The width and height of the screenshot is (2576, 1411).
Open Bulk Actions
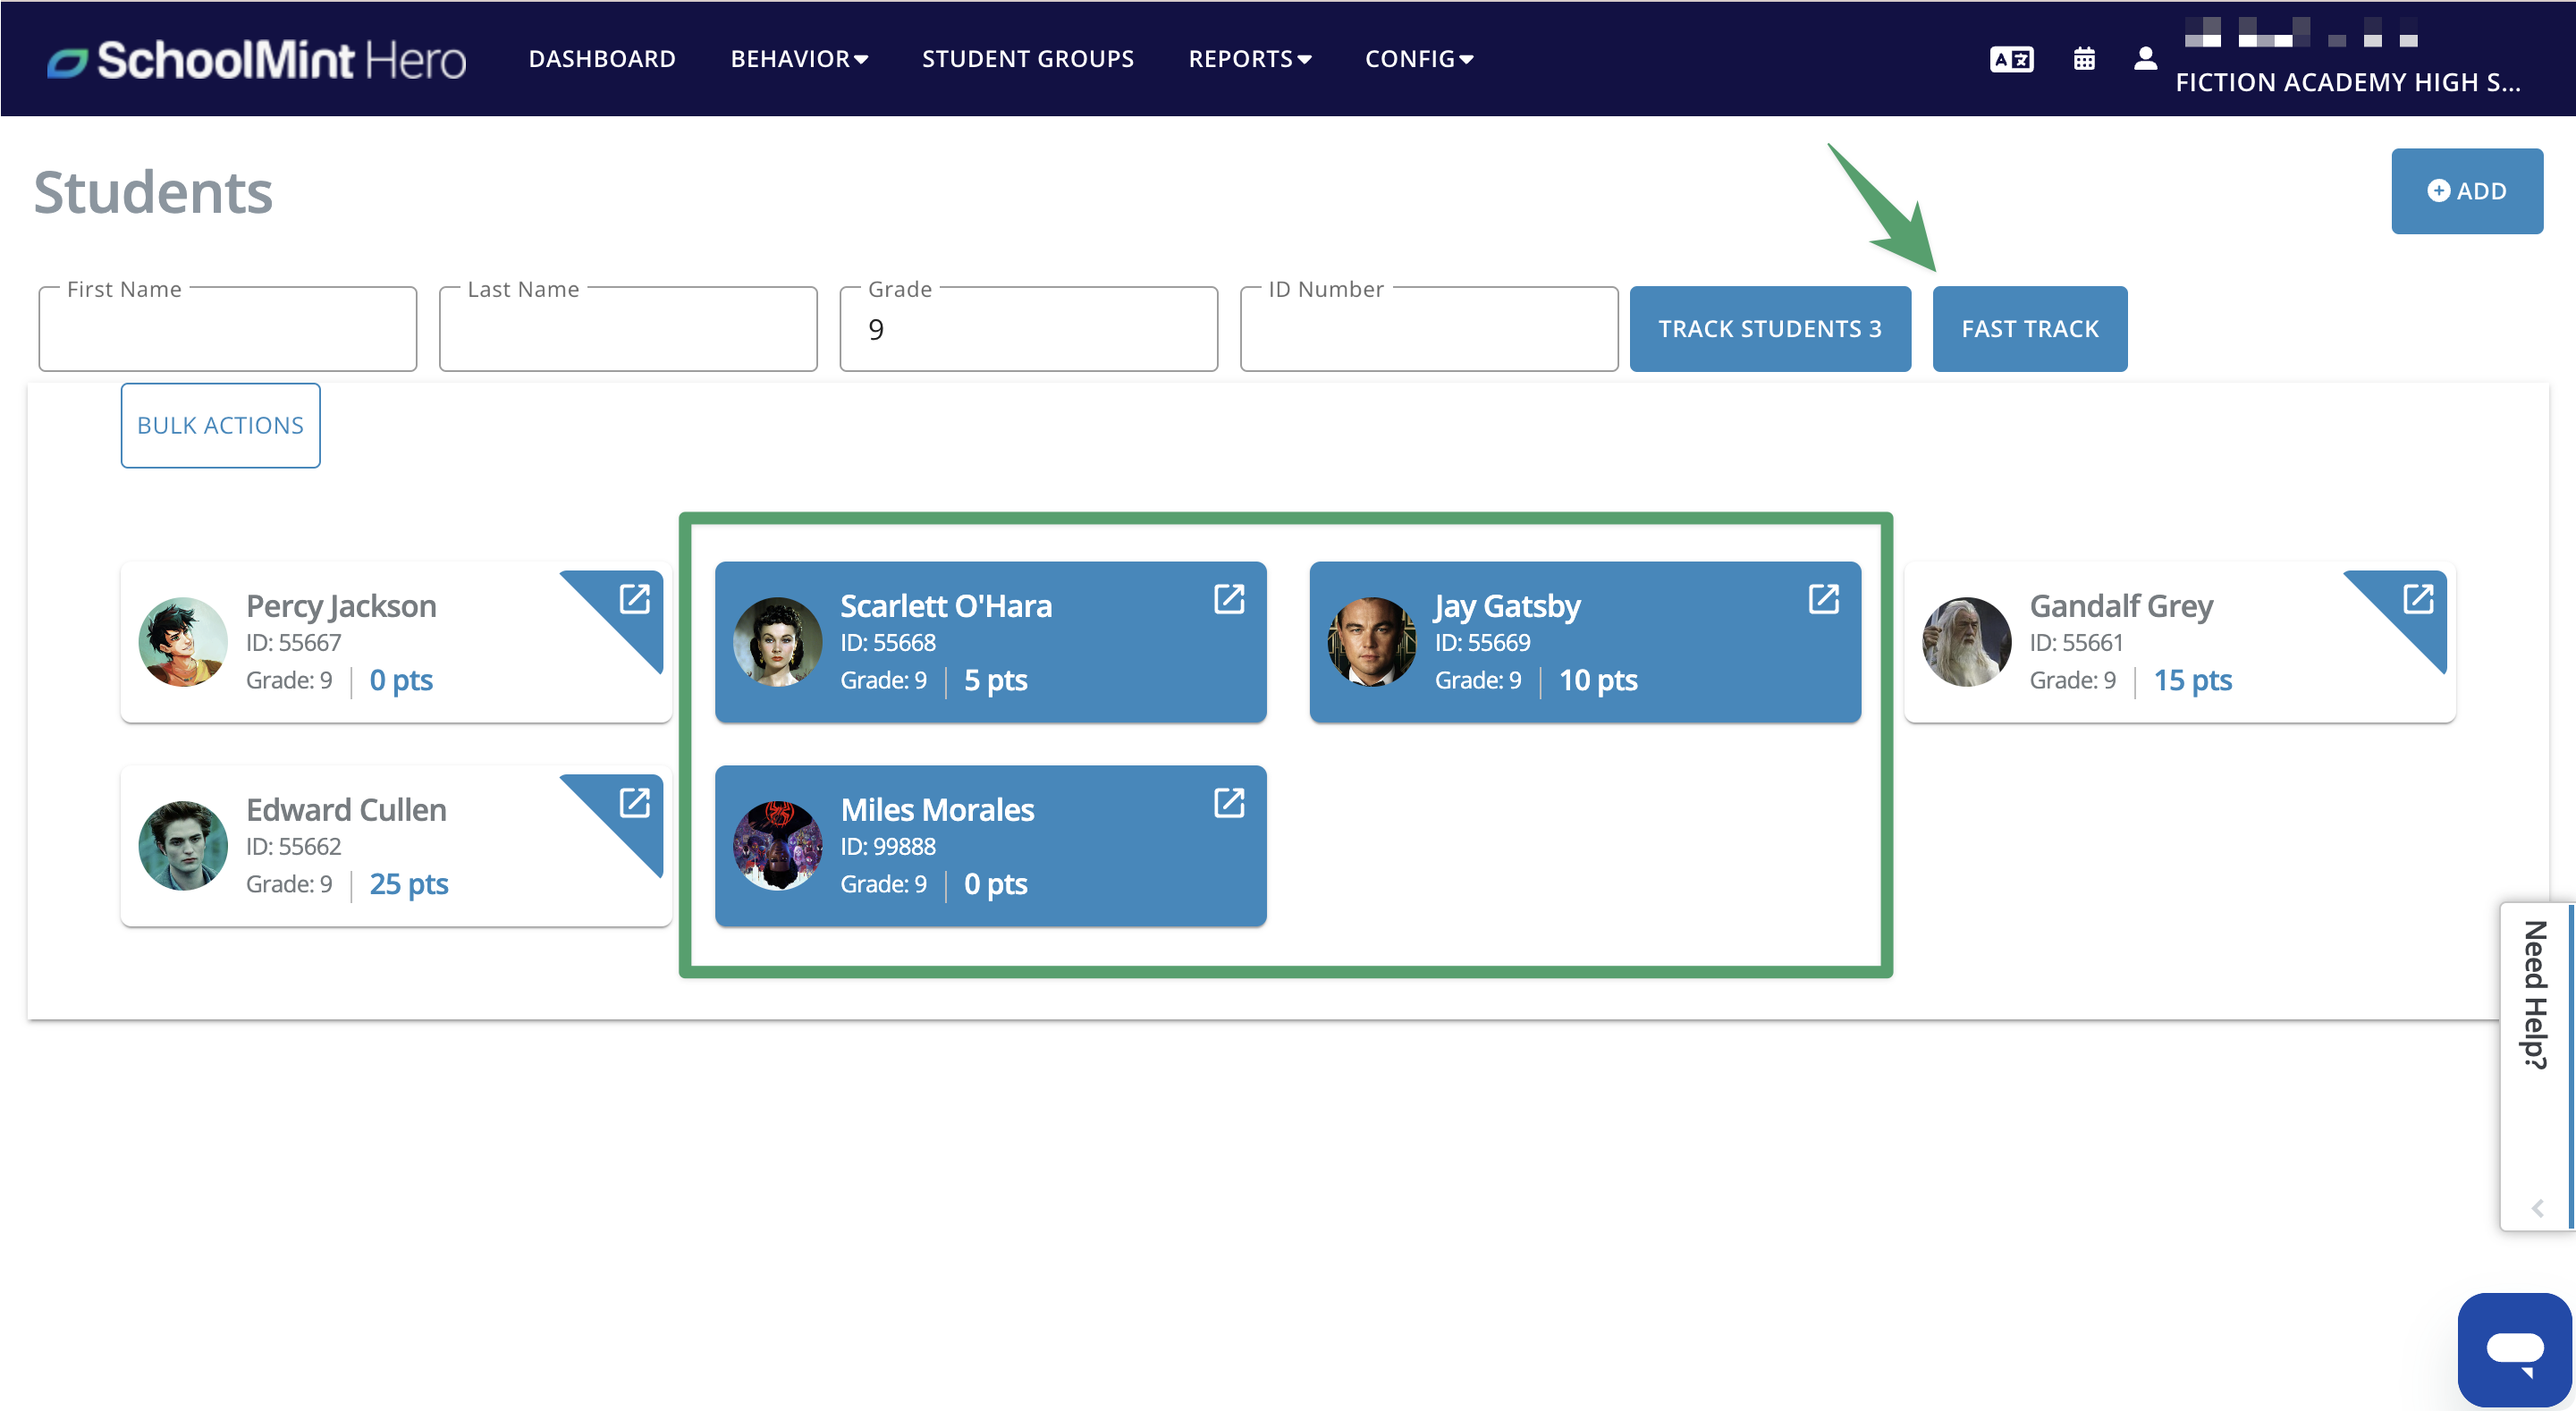tap(220, 426)
